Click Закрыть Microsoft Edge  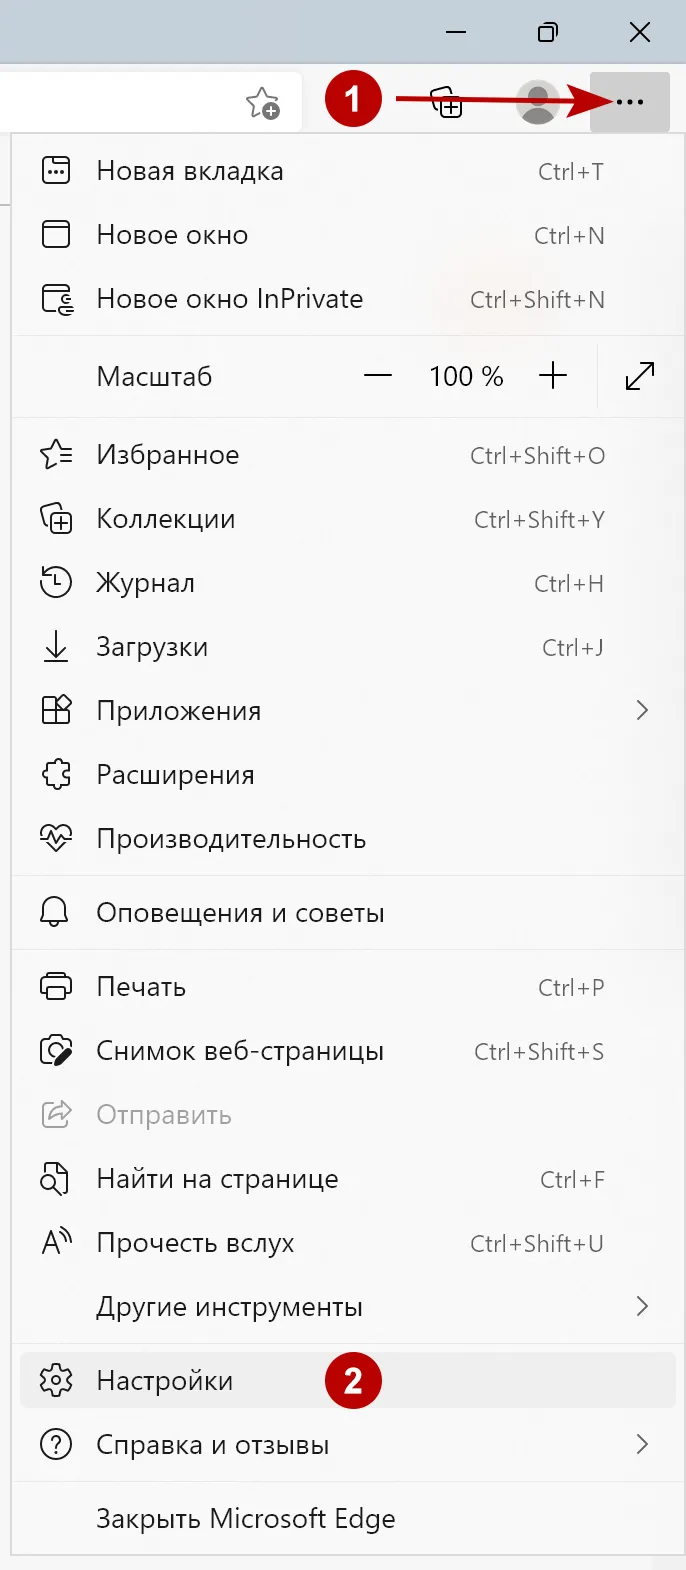tap(245, 1518)
